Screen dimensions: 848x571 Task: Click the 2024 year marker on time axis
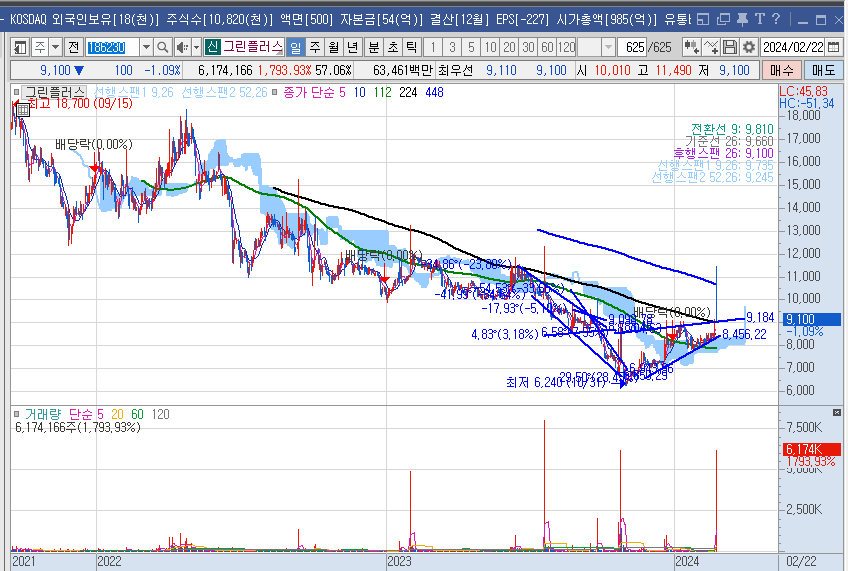pyautogui.click(x=687, y=562)
